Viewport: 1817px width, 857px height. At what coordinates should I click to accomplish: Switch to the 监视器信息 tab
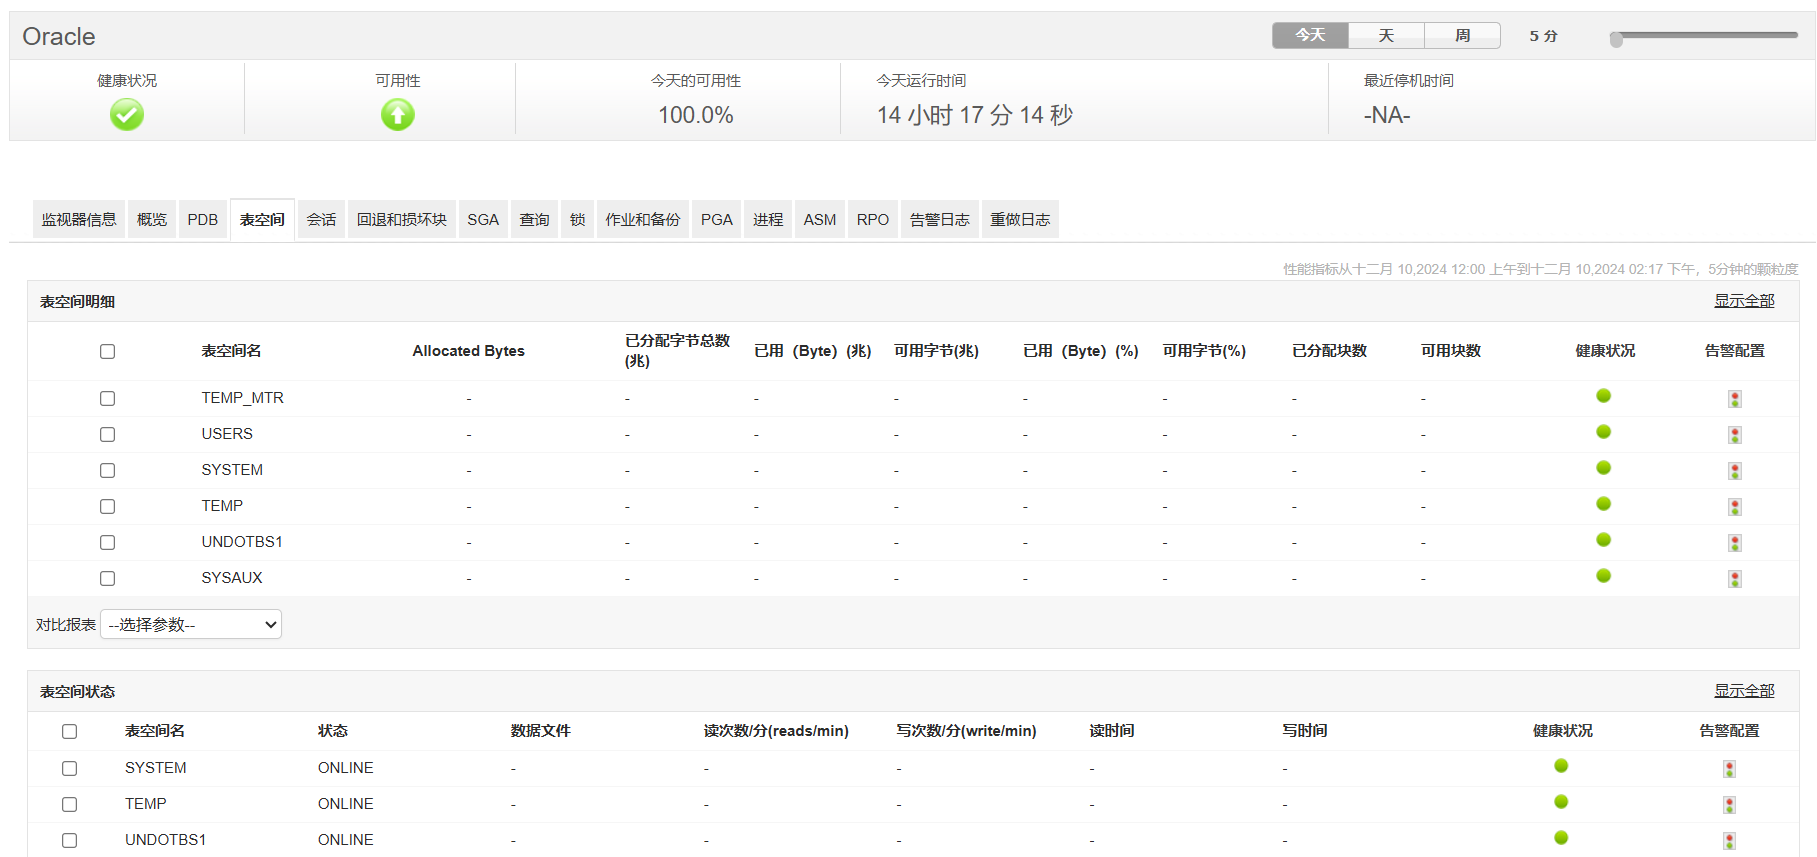pos(79,219)
